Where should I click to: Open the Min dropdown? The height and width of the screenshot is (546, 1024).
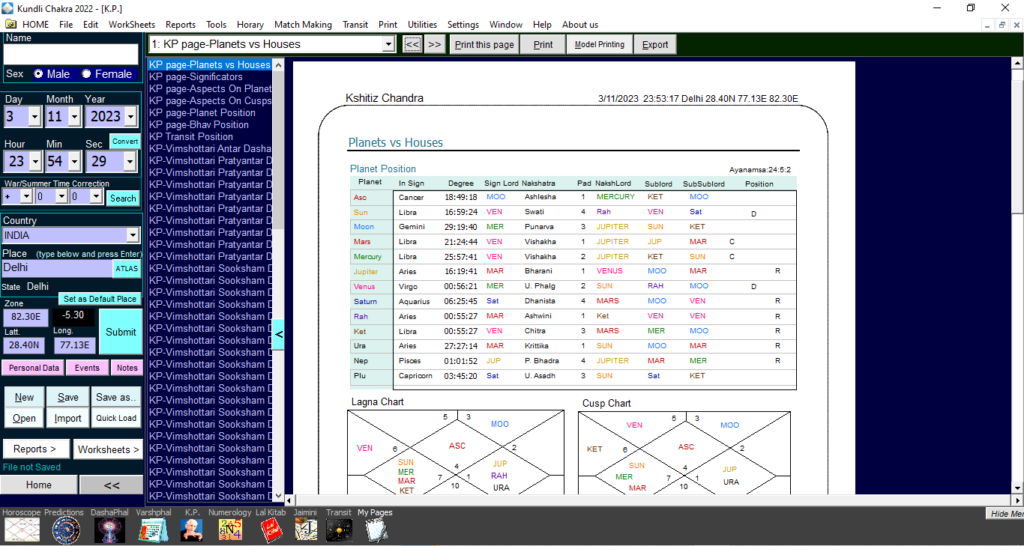(74, 161)
